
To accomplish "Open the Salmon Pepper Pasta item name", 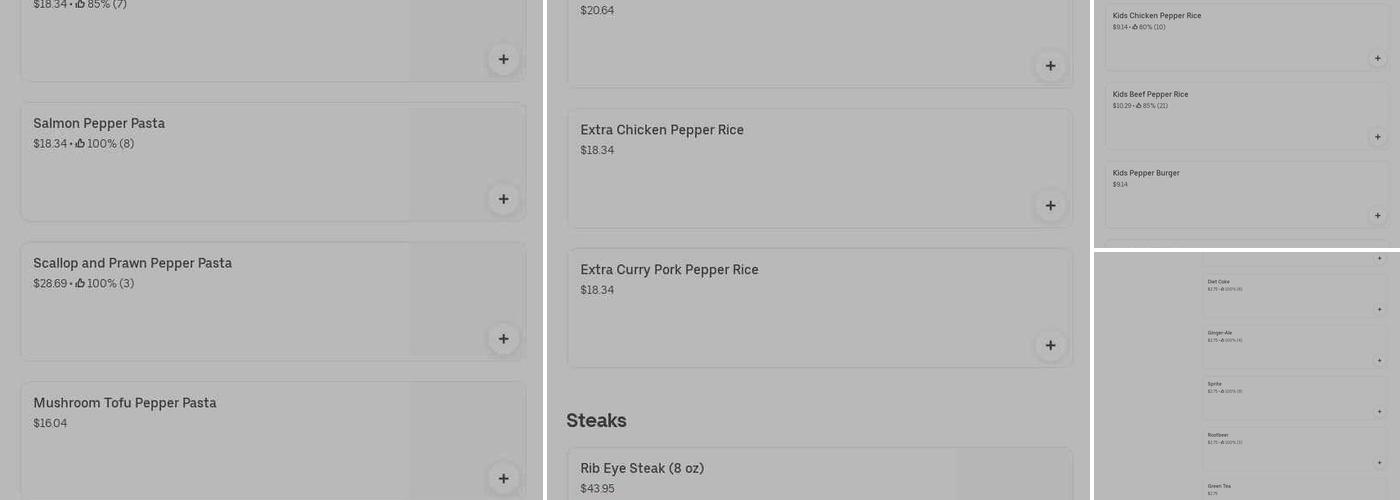I will click(99, 124).
